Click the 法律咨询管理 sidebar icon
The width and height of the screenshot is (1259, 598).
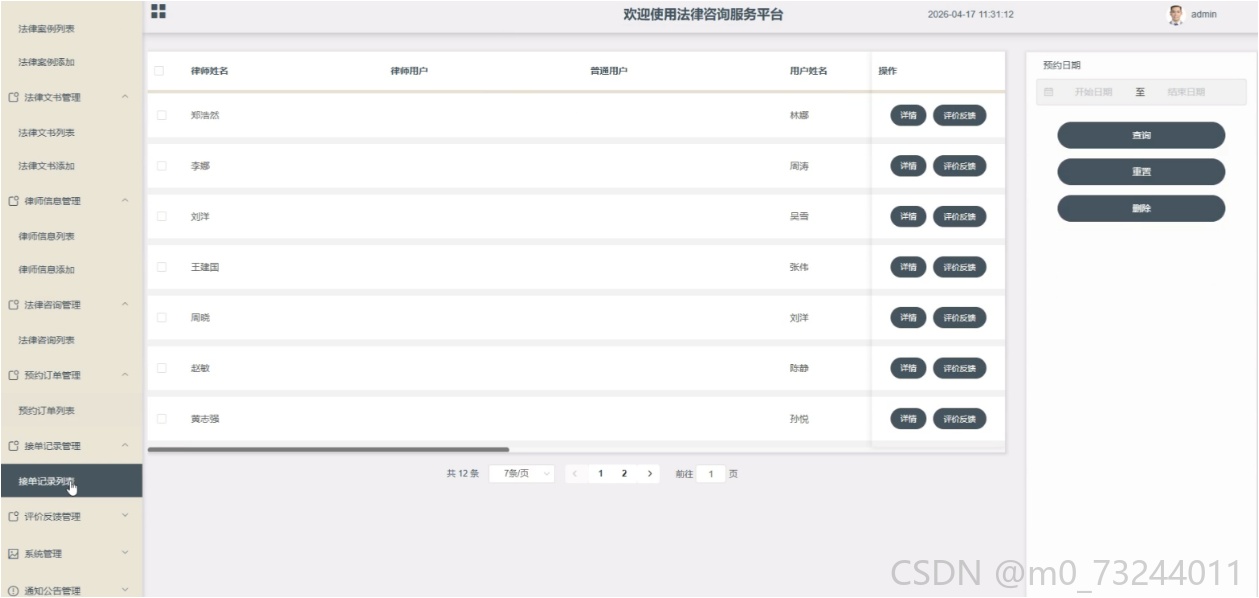click(x=14, y=305)
